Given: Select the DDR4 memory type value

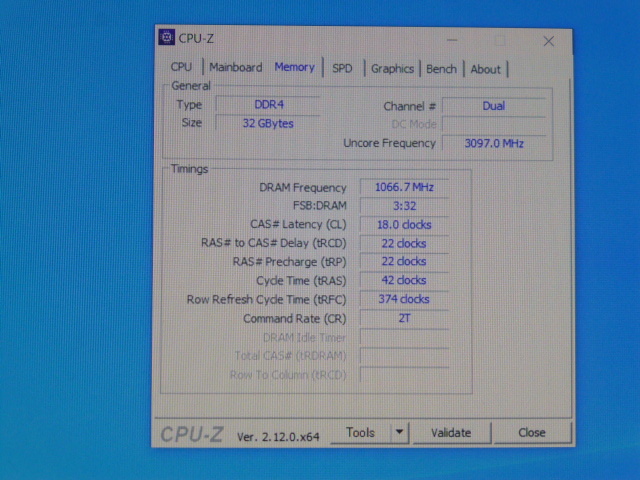Looking at the screenshot, I should coord(269,104).
